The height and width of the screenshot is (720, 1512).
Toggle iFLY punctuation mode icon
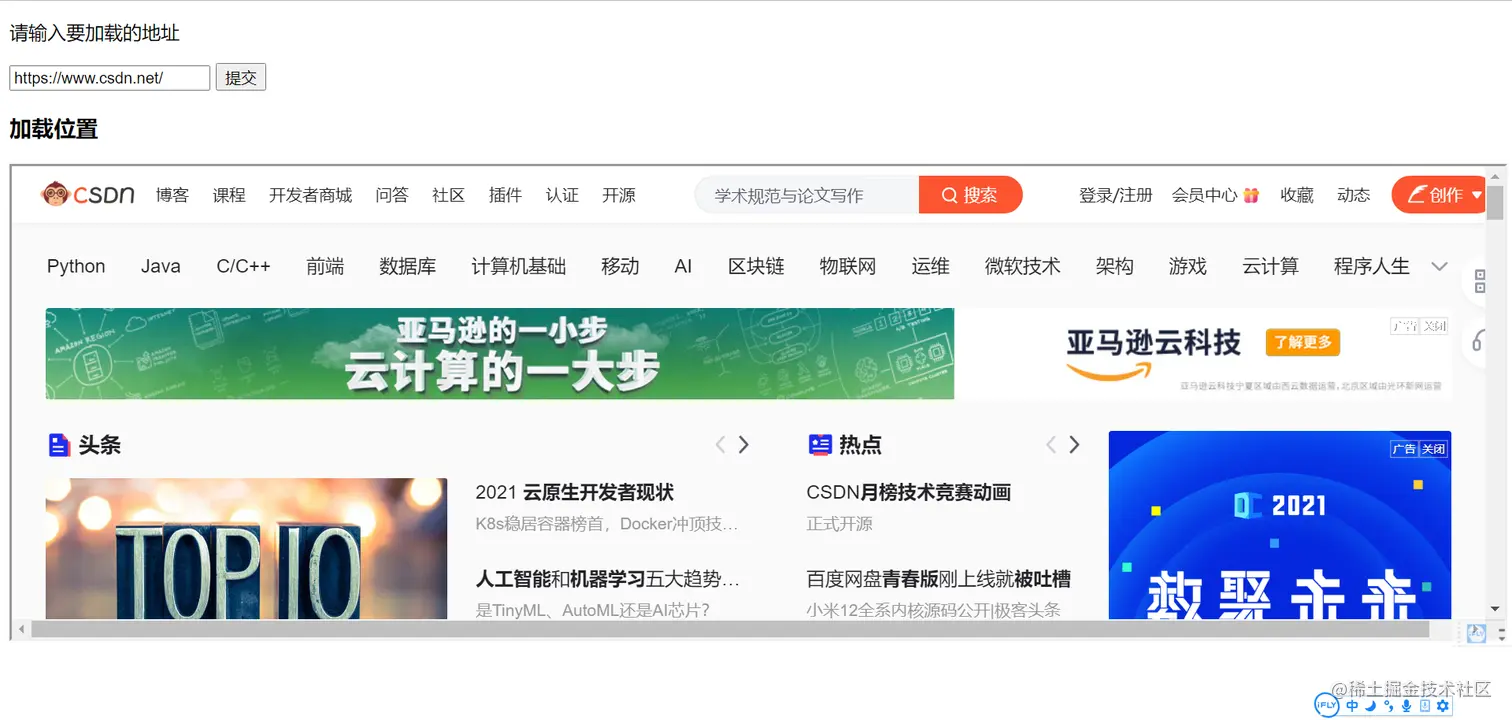tap(1388, 706)
